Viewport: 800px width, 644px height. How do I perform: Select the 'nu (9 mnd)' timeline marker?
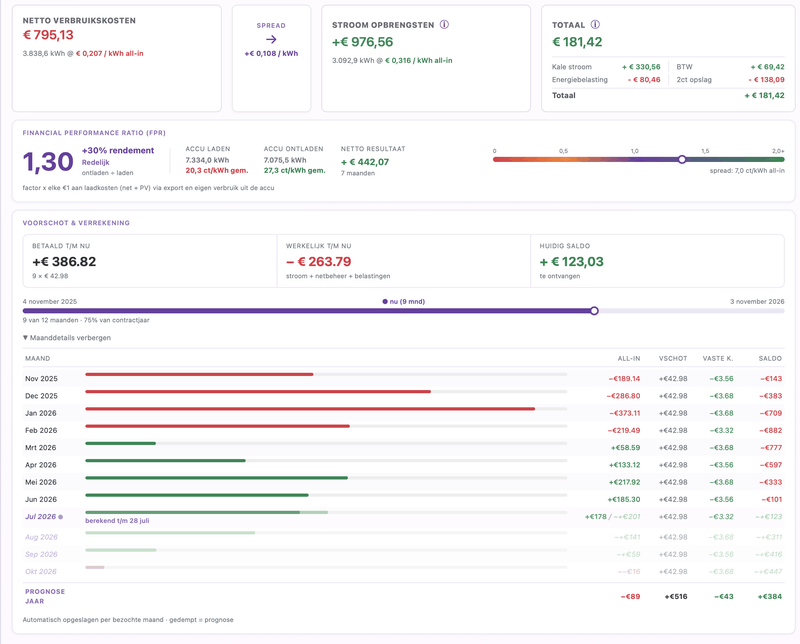404,302
